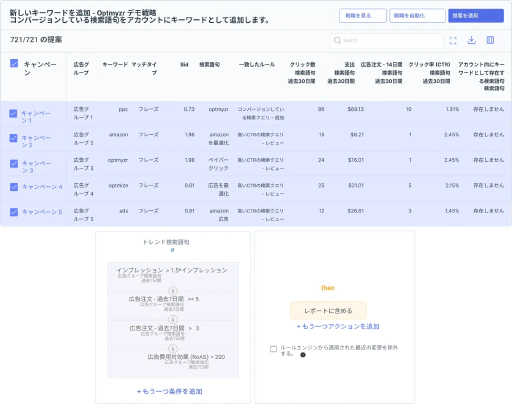The image size is (512, 406).
Task: Sort by the キーワード column header
Action: pyautogui.click(x=115, y=64)
